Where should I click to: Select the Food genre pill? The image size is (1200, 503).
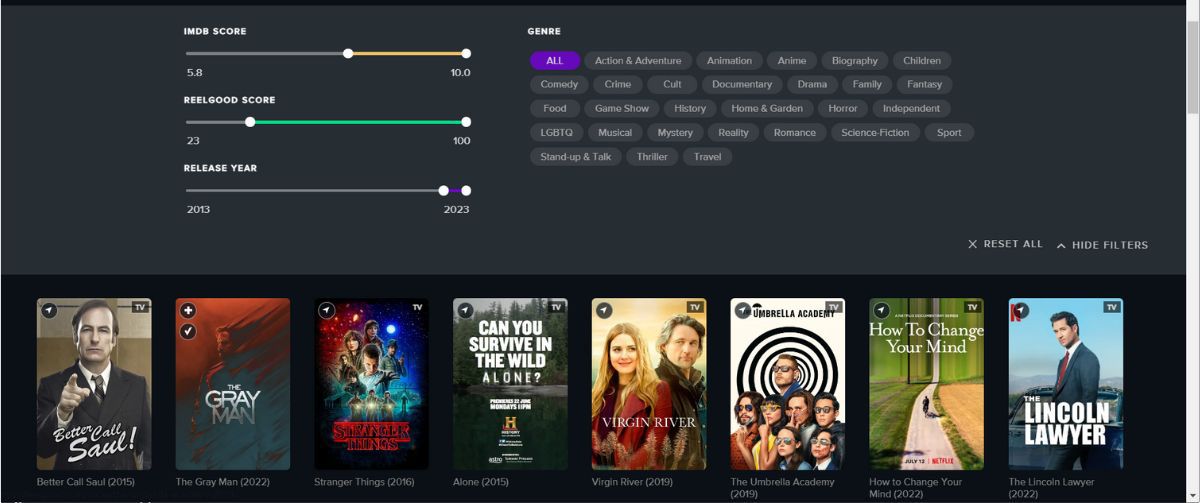pos(555,109)
